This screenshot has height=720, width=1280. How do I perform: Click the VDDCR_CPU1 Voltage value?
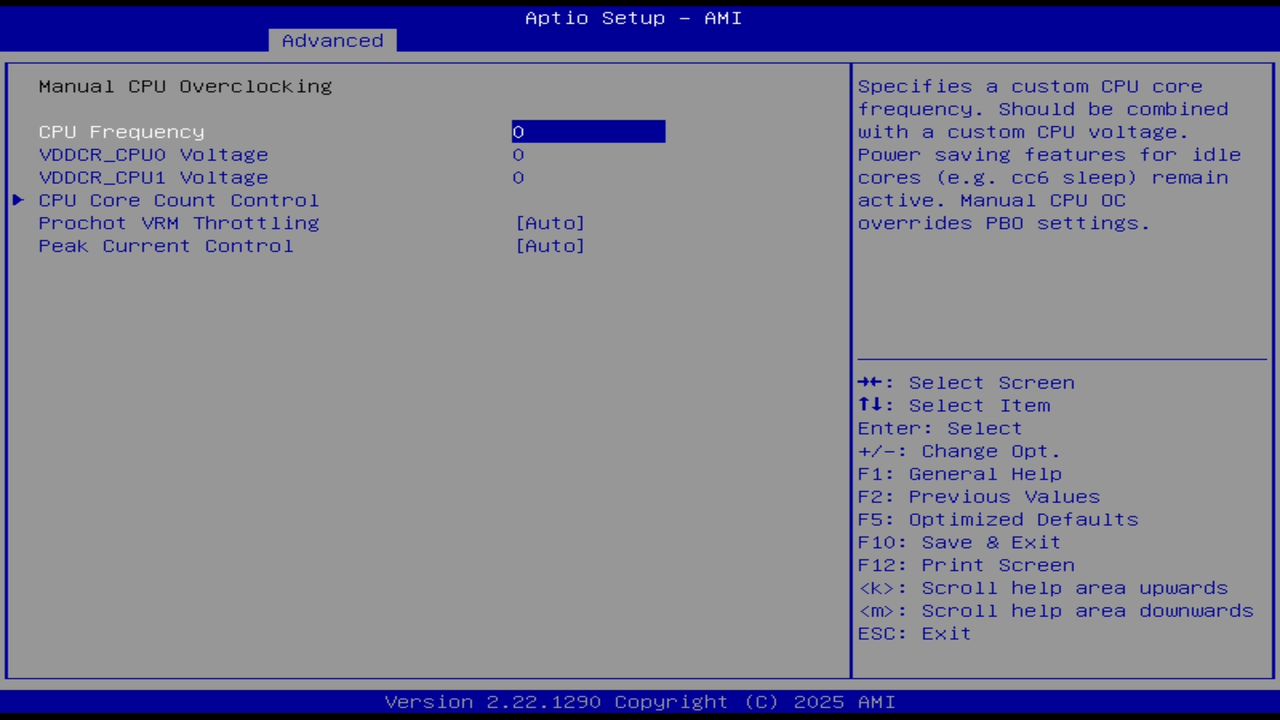(x=518, y=177)
